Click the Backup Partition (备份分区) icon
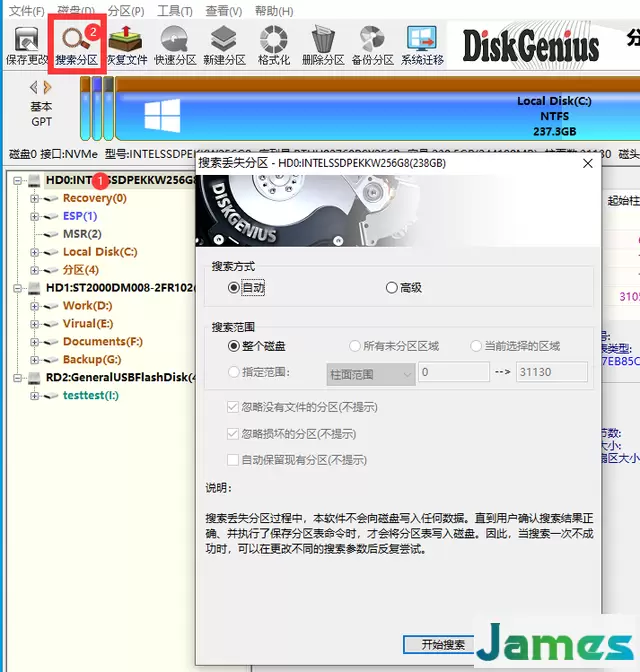 point(373,45)
